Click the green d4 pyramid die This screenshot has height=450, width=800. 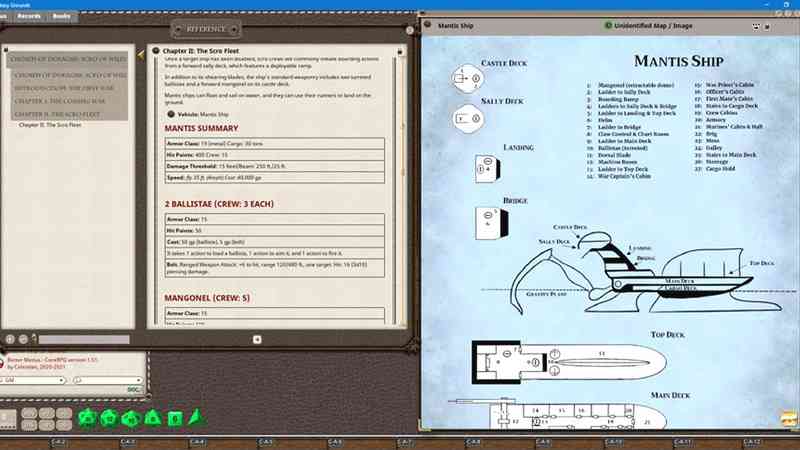point(197,417)
